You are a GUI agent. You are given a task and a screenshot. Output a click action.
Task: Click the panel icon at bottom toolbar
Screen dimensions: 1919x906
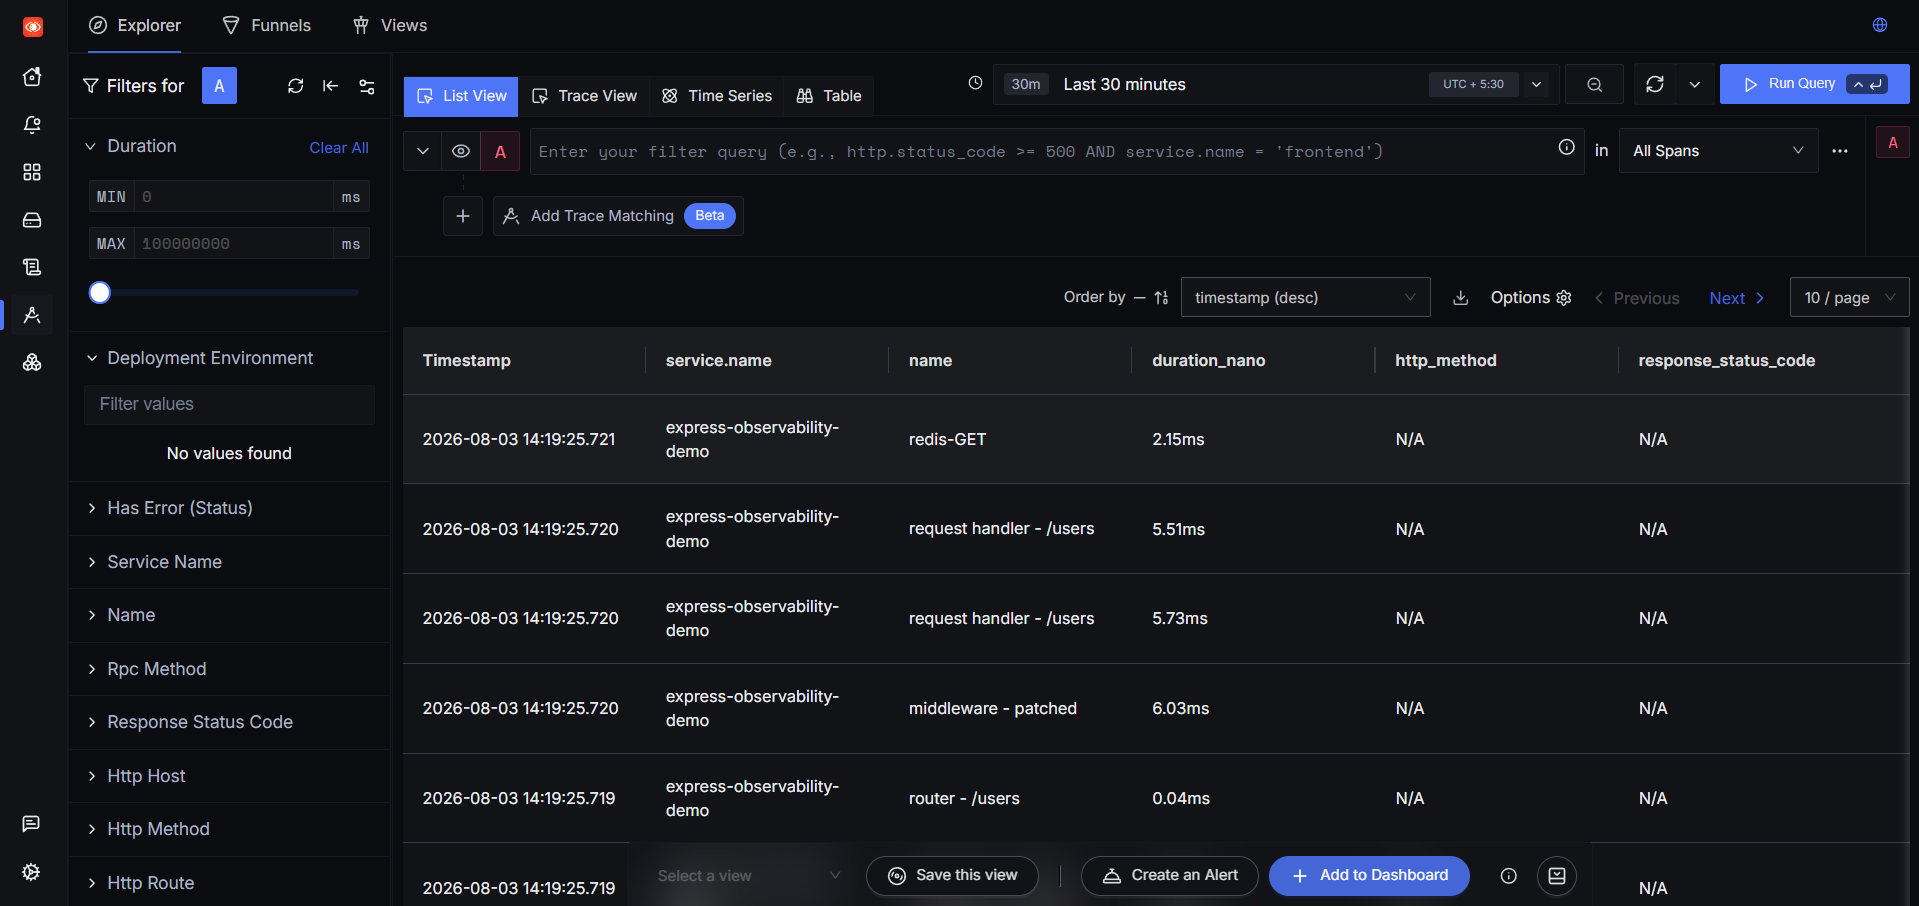(x=1557, y=876)
